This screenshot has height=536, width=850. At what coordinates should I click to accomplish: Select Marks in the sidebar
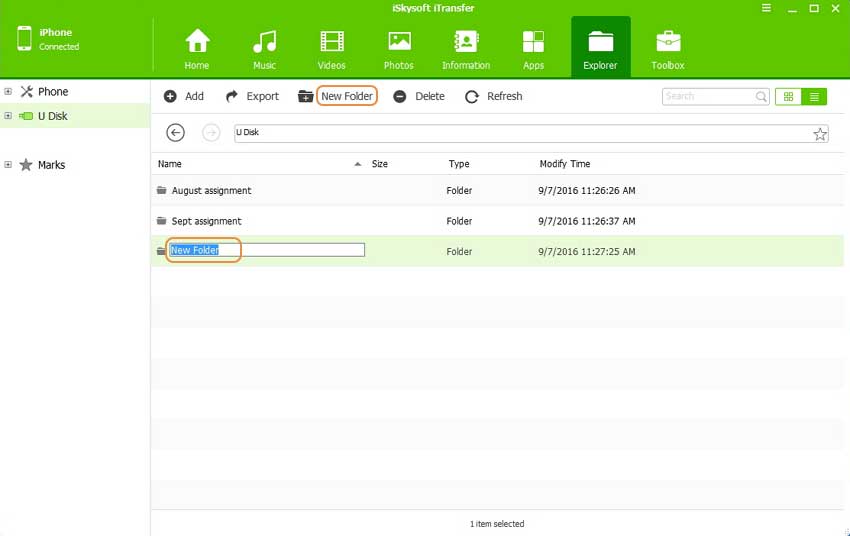(x=51, y=165)
